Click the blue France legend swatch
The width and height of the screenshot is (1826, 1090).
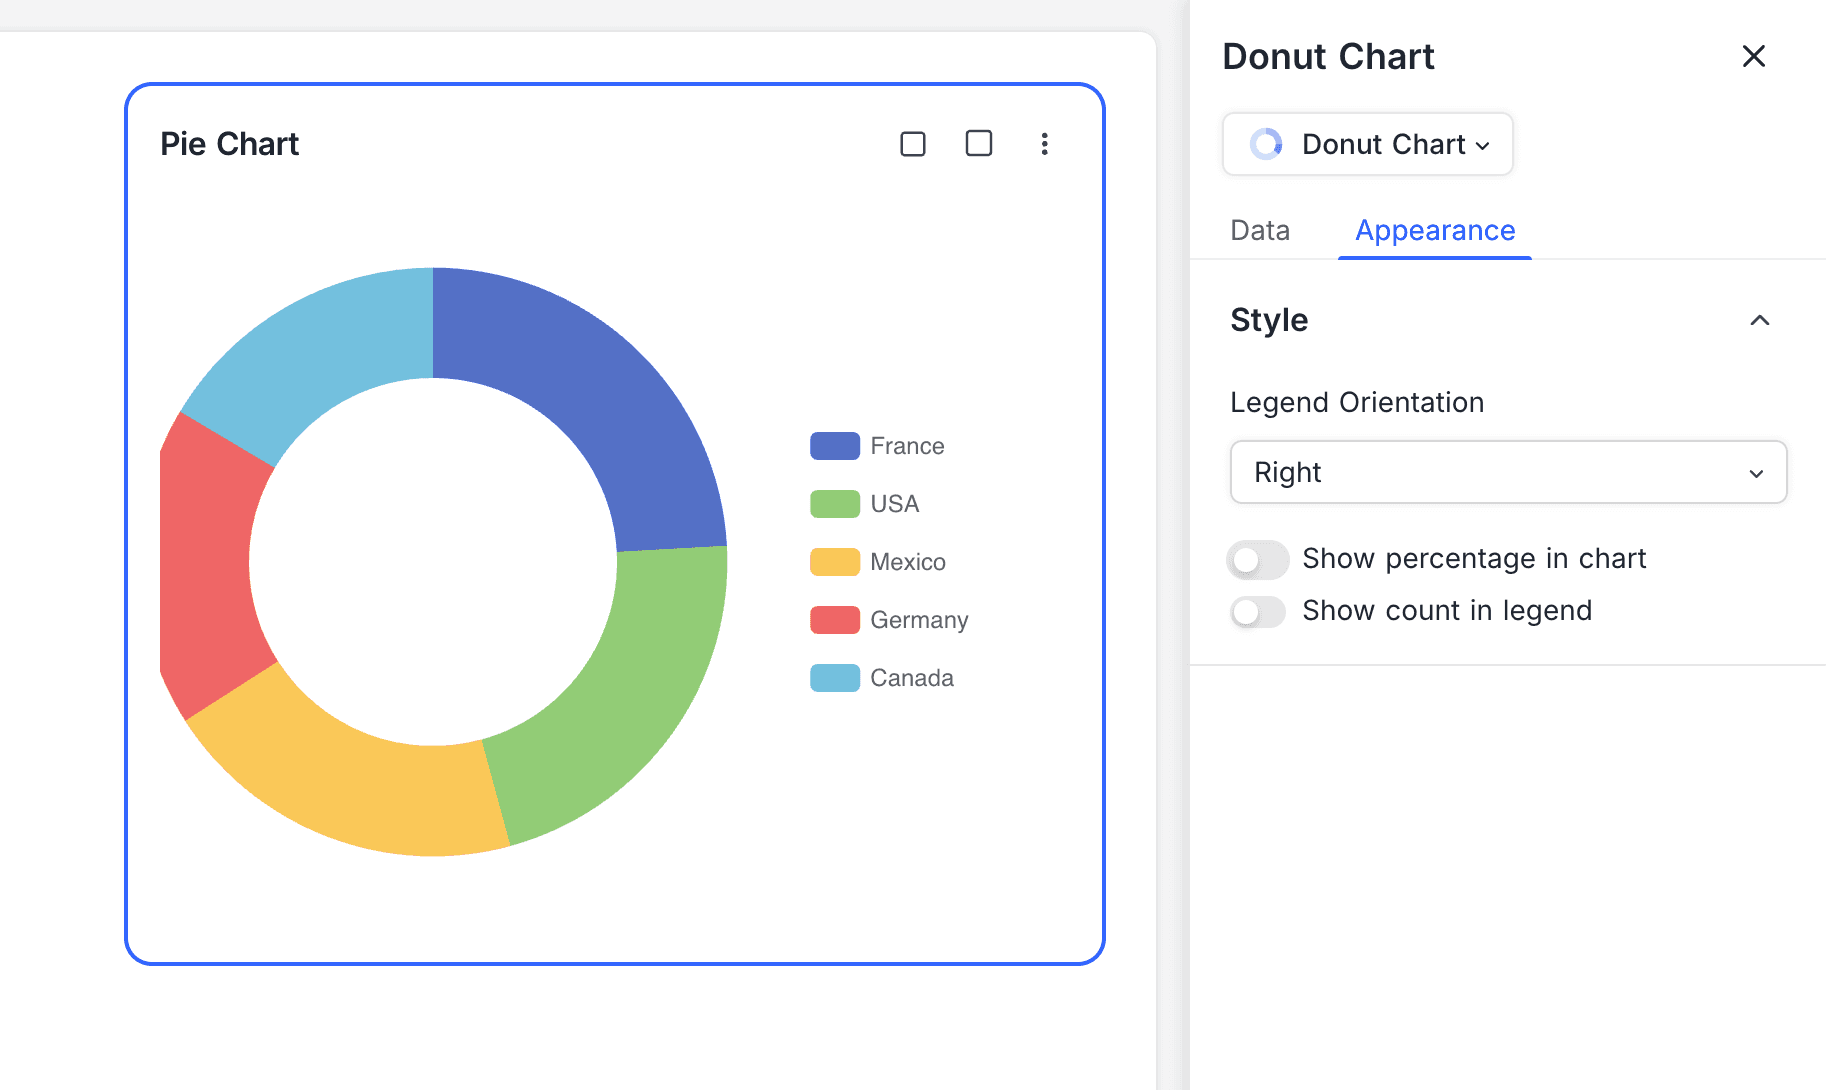(834, 446)
